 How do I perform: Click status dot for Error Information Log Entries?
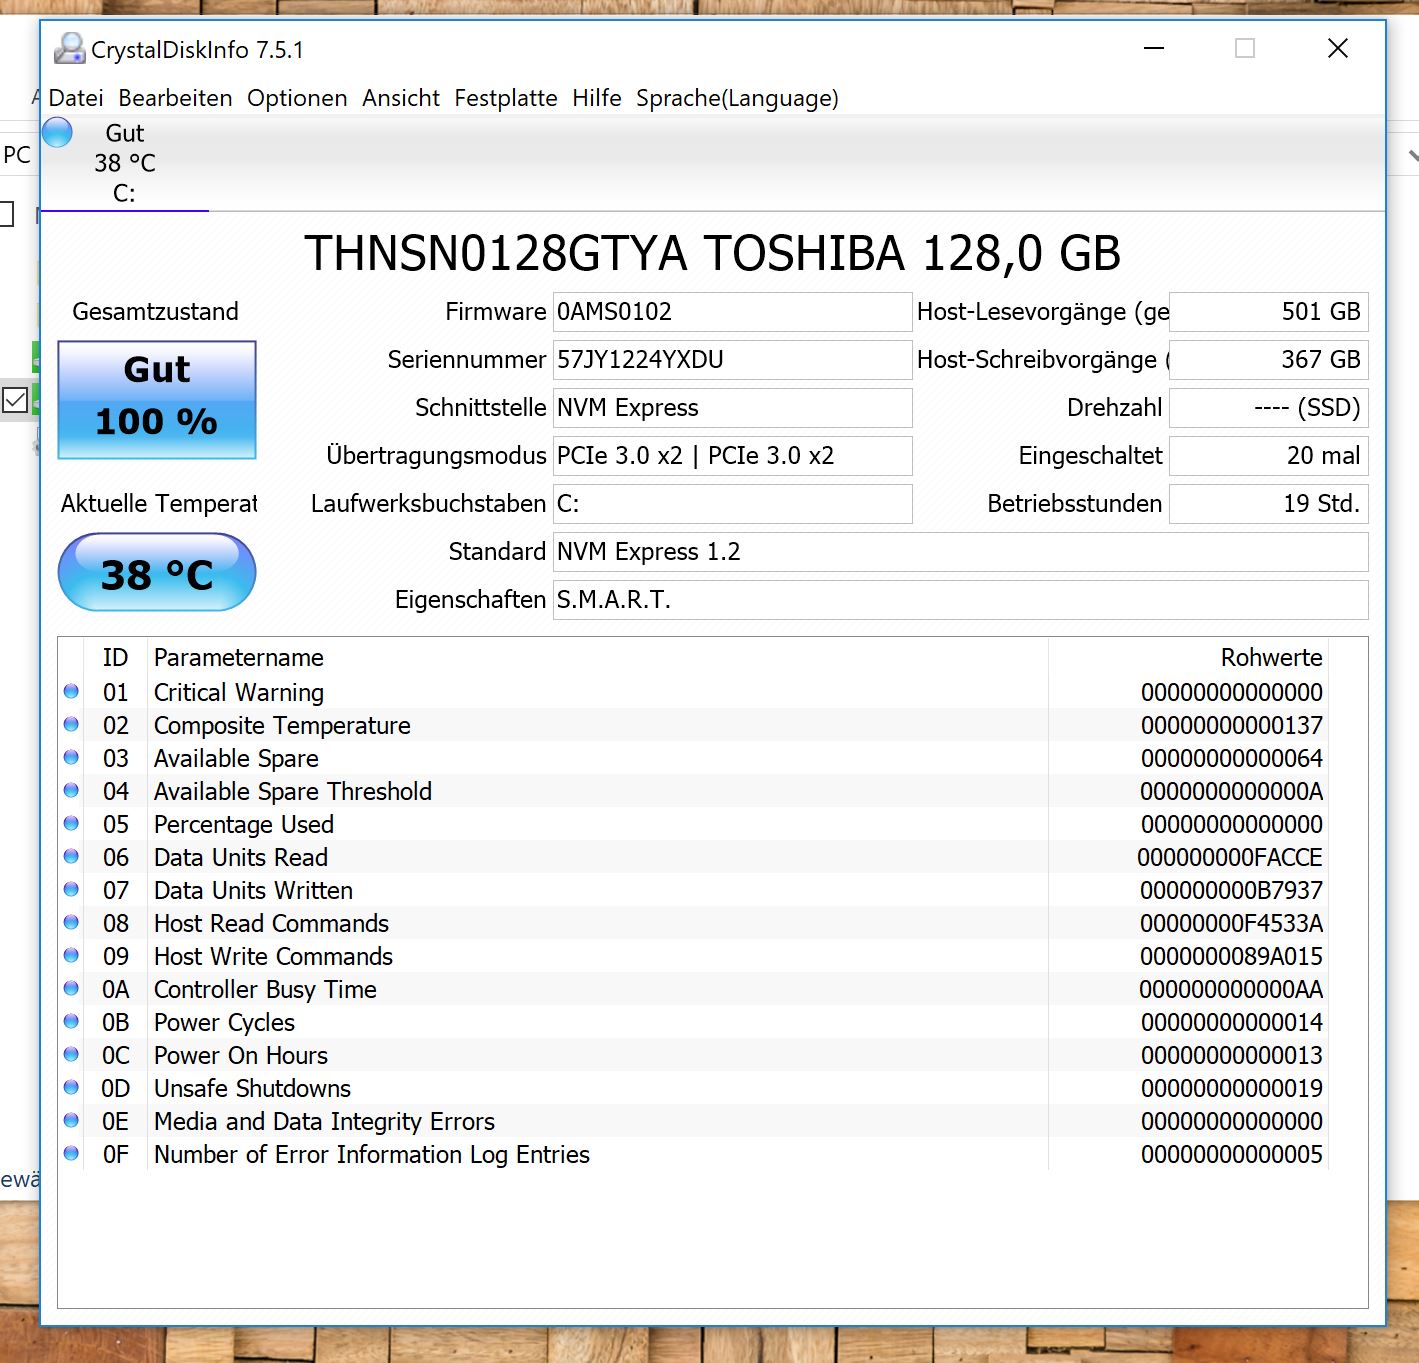click(x=71, y=1153)
